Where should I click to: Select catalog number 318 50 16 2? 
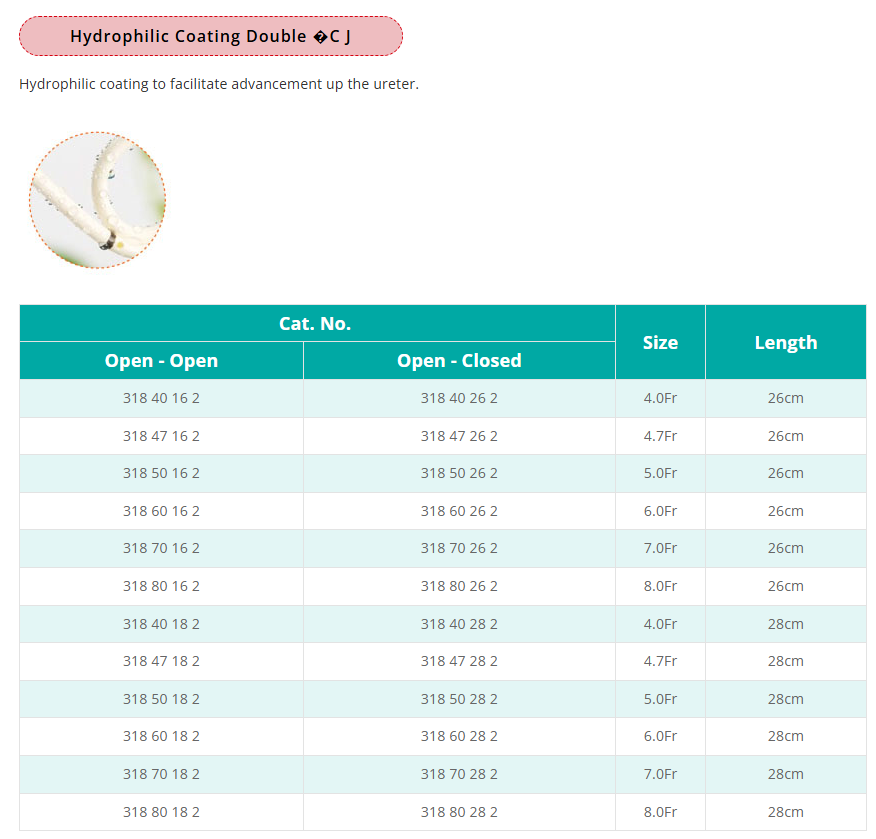tap(161, 473)
